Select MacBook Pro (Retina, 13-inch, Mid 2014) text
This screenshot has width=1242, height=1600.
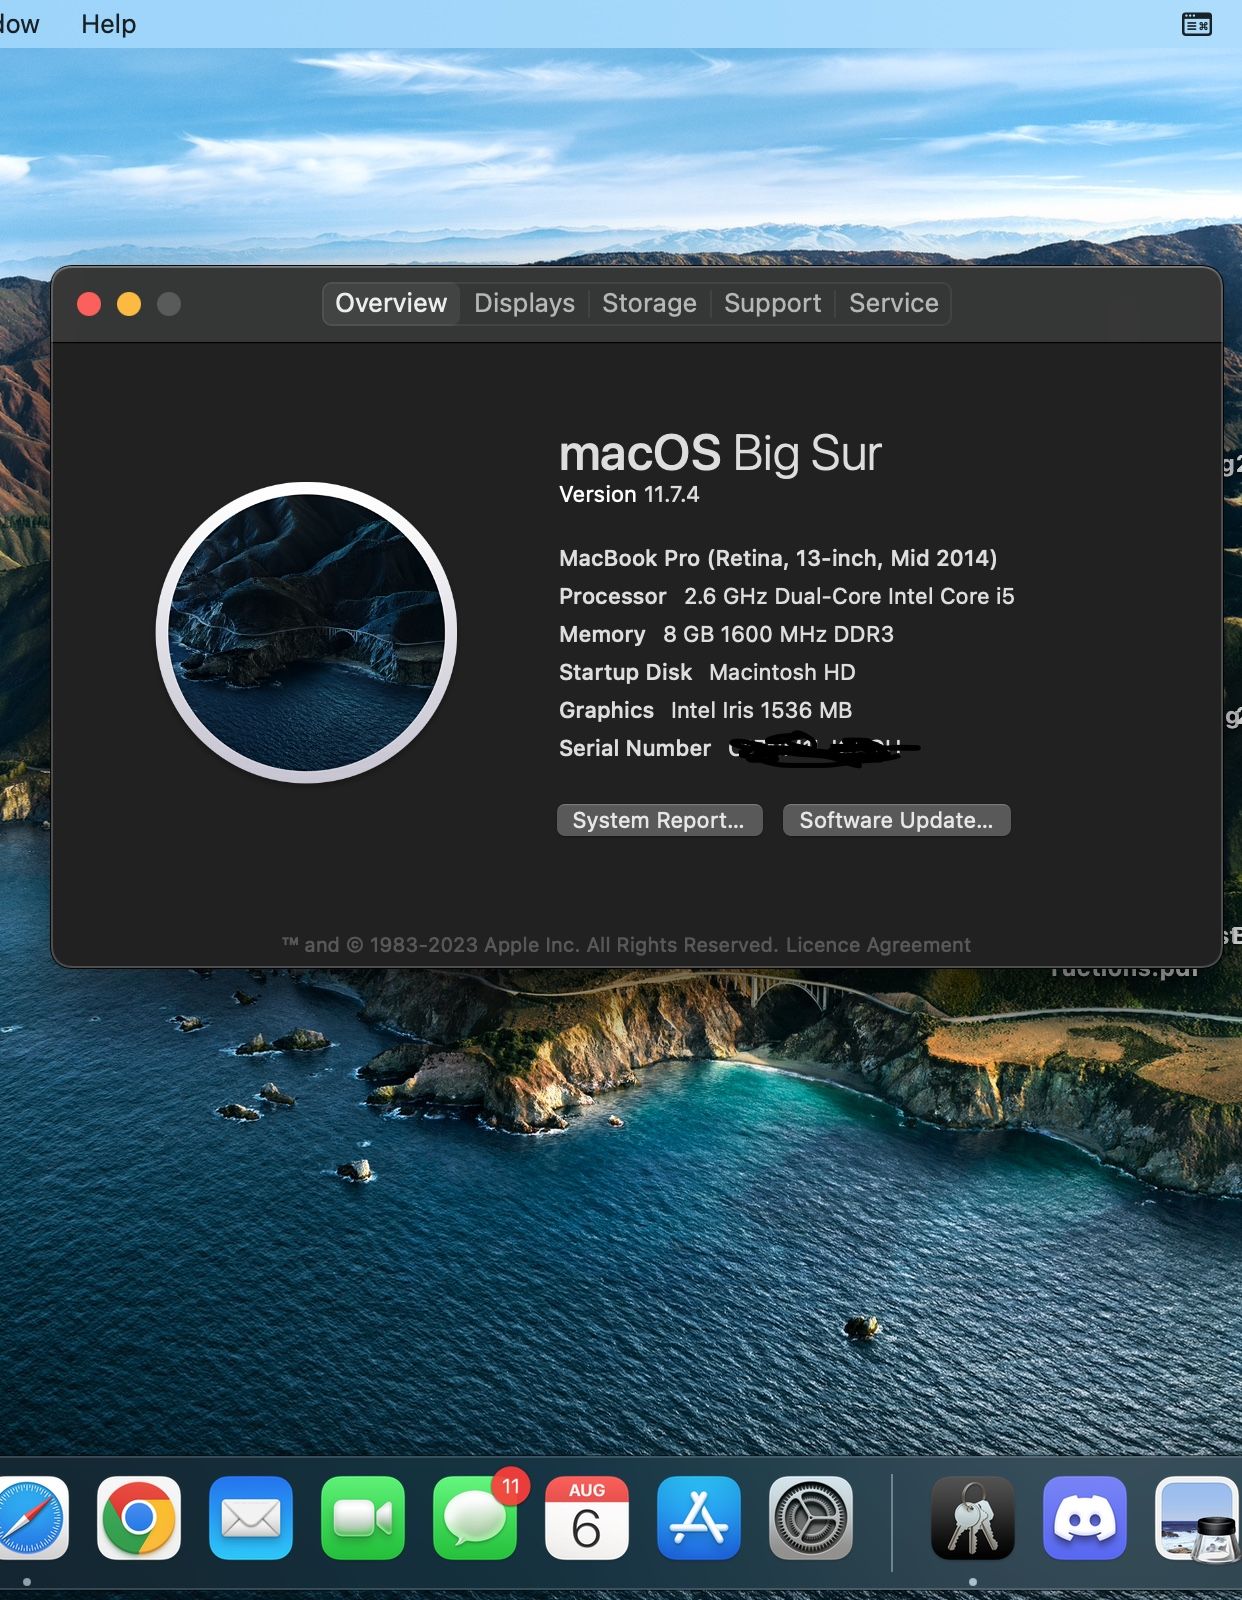(778, 558)
